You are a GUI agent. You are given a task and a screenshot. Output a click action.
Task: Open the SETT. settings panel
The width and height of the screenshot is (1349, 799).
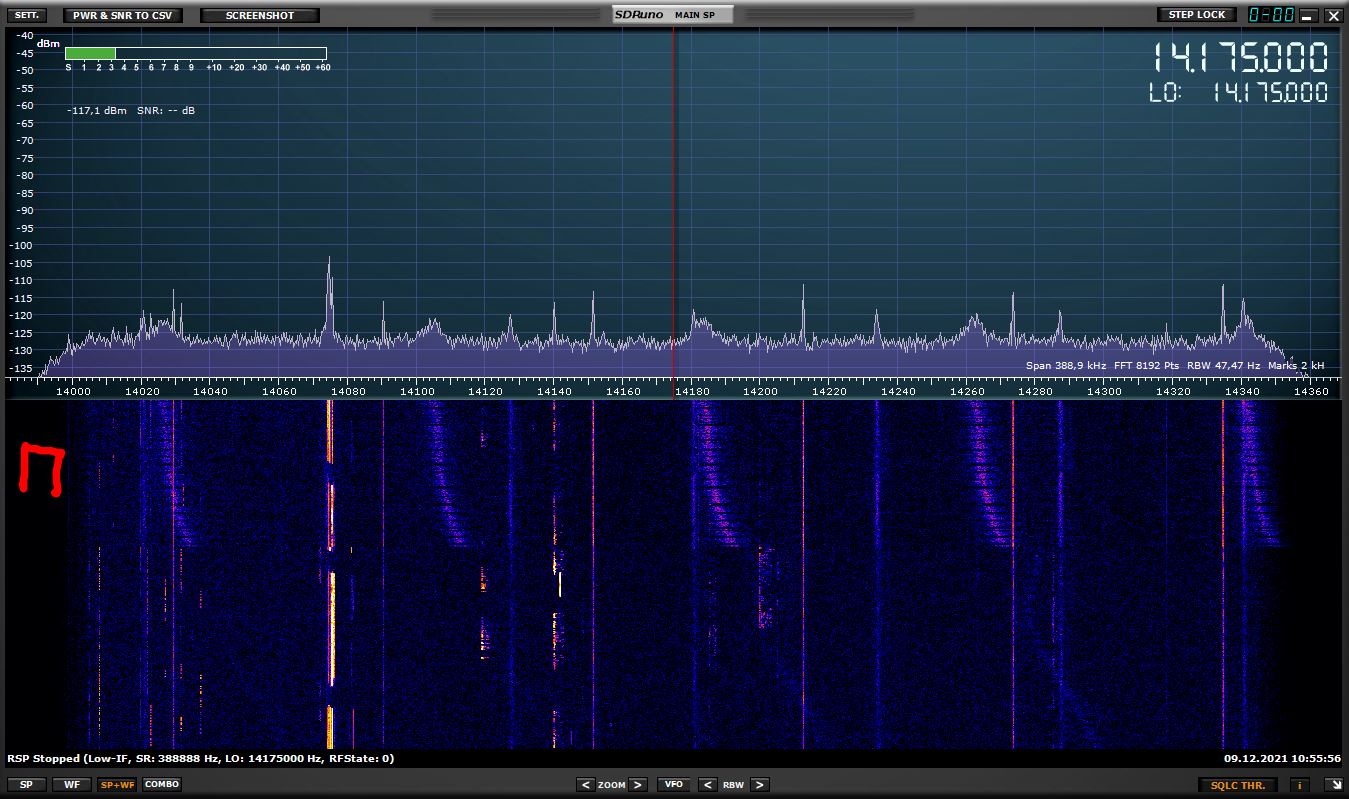(x=27, y=15)
